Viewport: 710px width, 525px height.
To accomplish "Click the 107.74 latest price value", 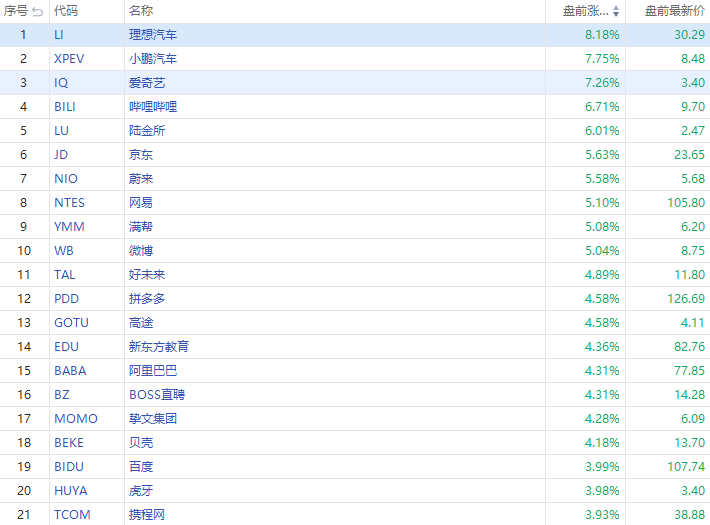I will pyautogui.click(x=686, y=467).
